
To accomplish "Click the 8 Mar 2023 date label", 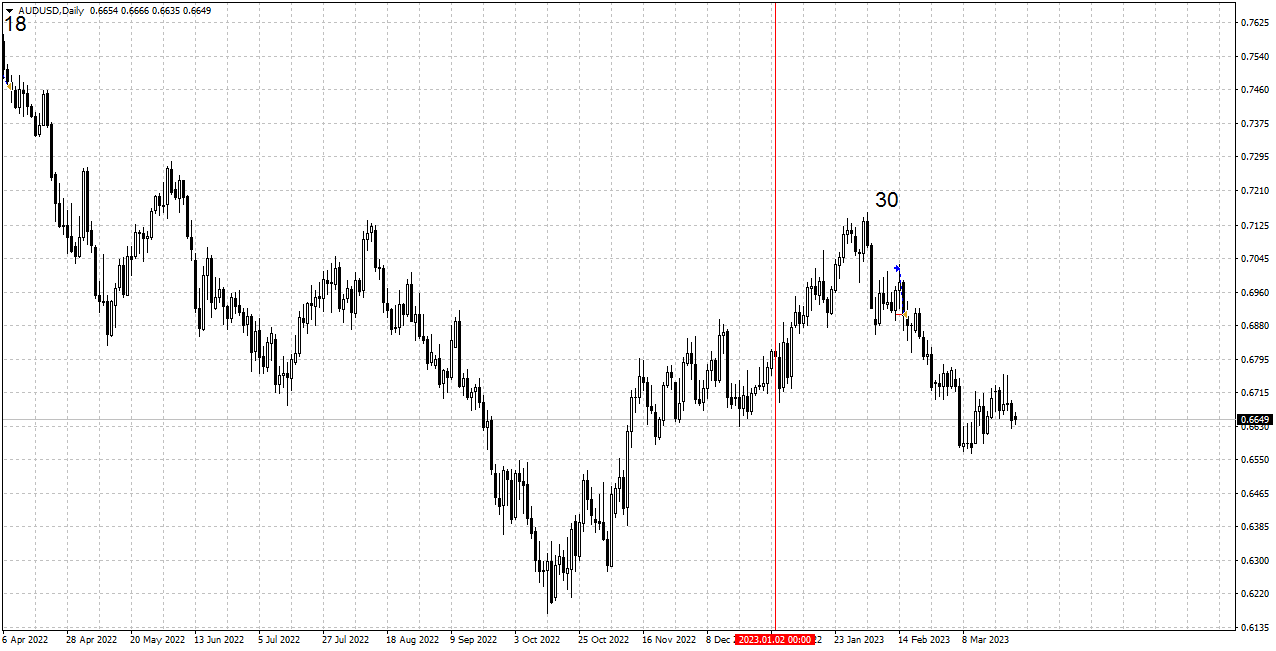I will point(986,639).
